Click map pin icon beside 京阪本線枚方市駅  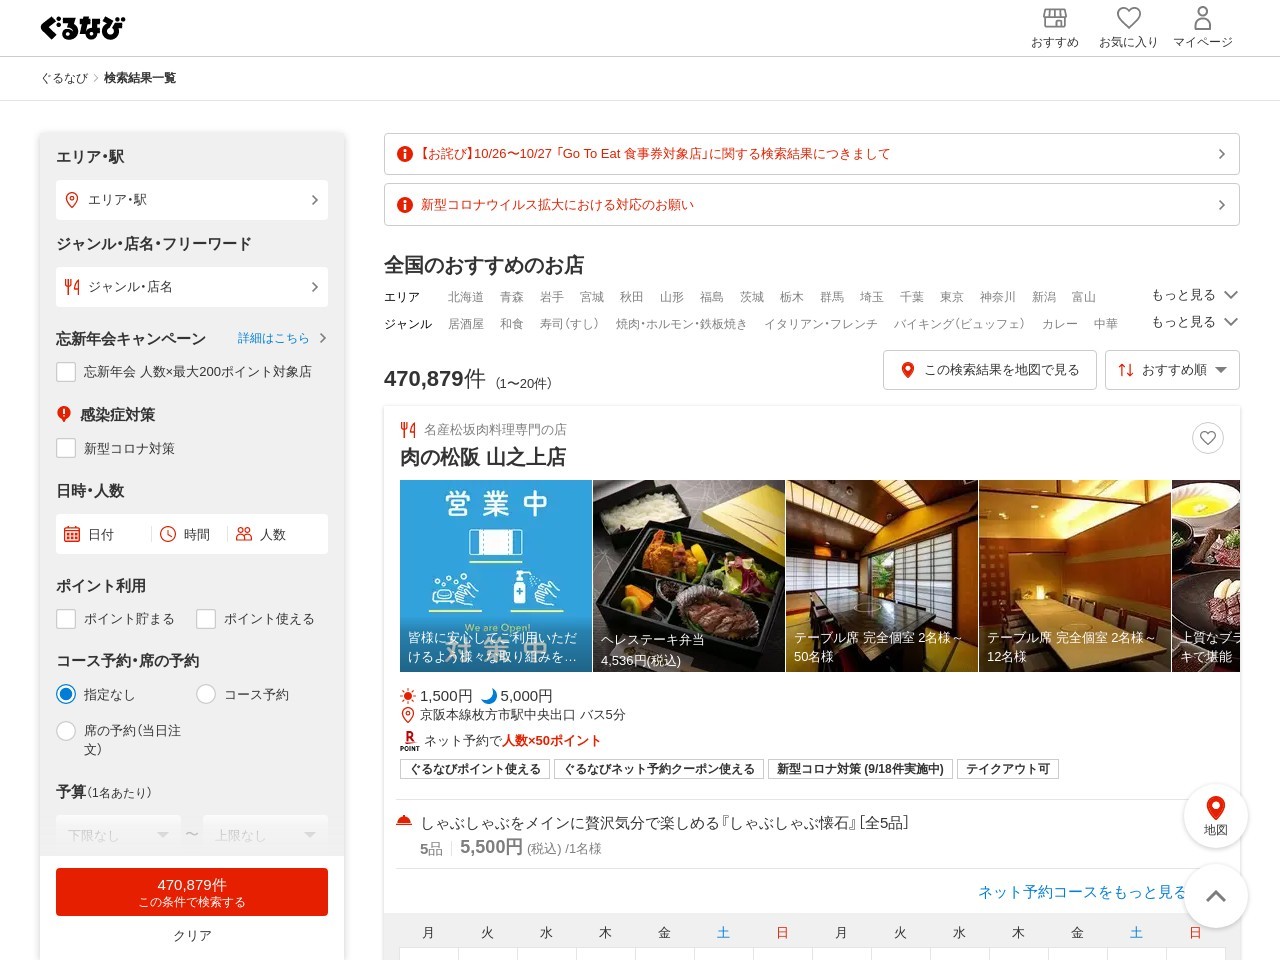(x=407, y=715)
